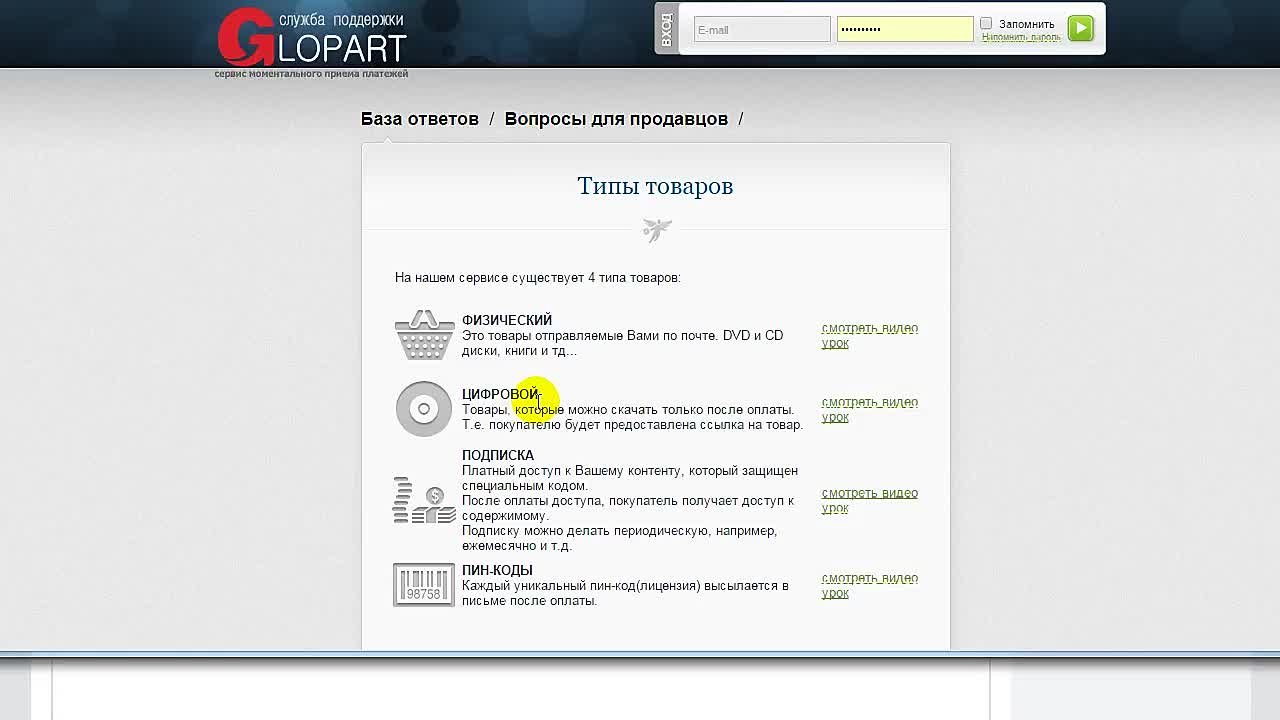Click the coins icon for subscription
The height and width of the screenshot is (720, 1280).
424,500
